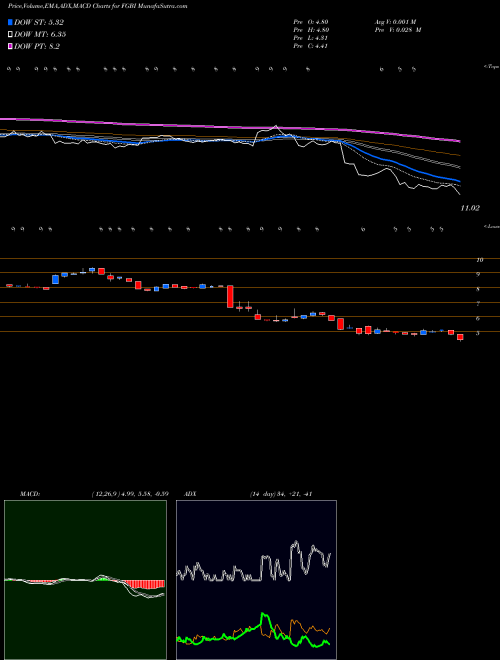
Task: Select the DOW MT value label
Action: [x=40, y=34]
